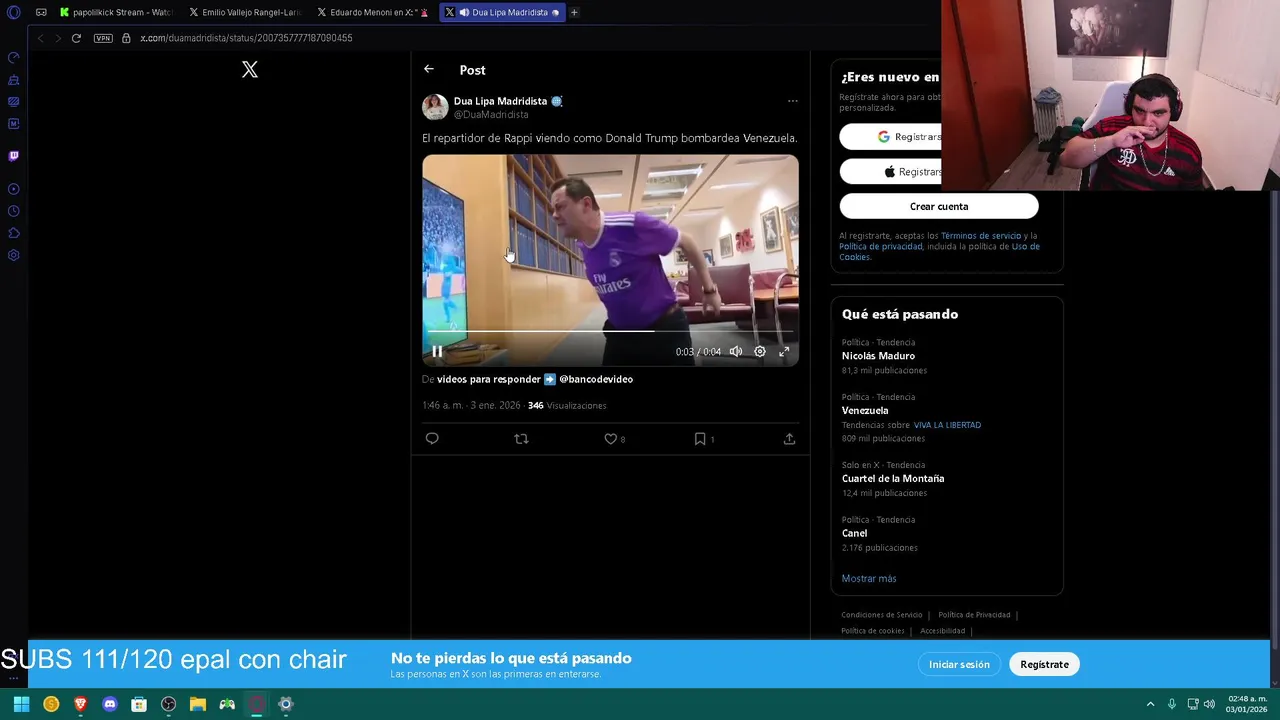The width and height of the screenshot is (1280, 720).
Task: Seek on the video progress bar
Action: pos(610,331)
